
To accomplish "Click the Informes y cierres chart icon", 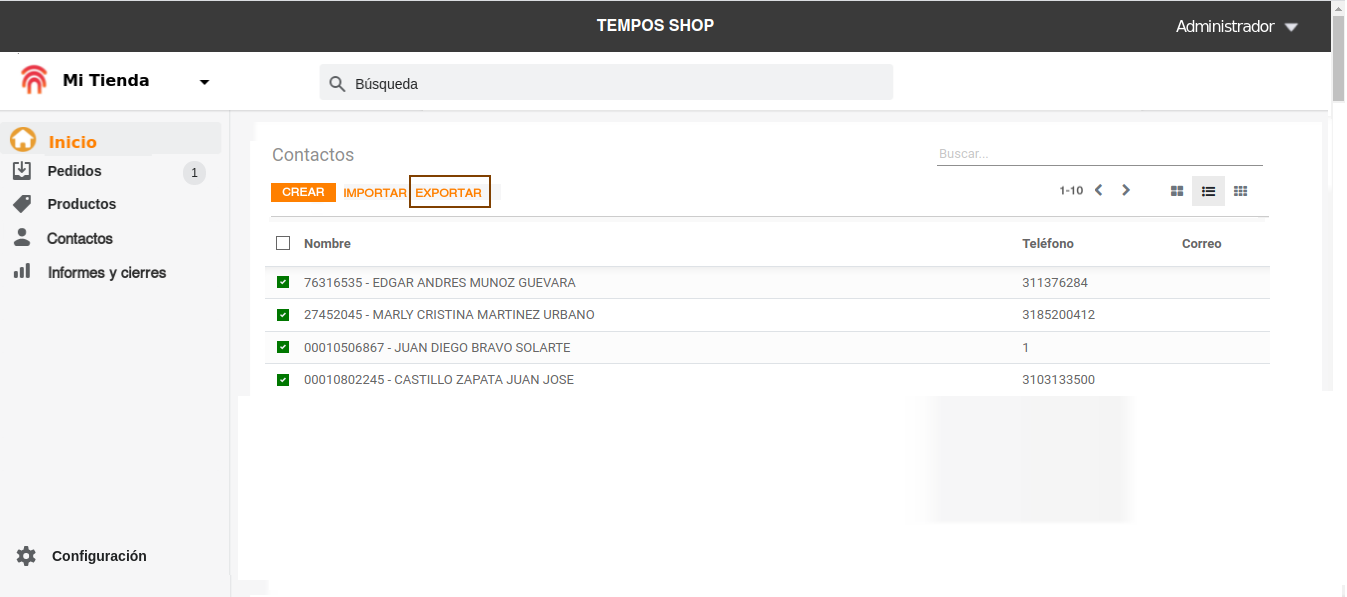I will click(22, 272).
